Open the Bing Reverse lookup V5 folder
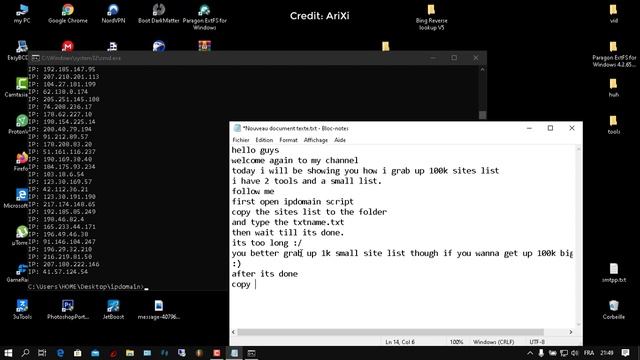The width and height of the screenshot is (640, 360). coord(431,17)
